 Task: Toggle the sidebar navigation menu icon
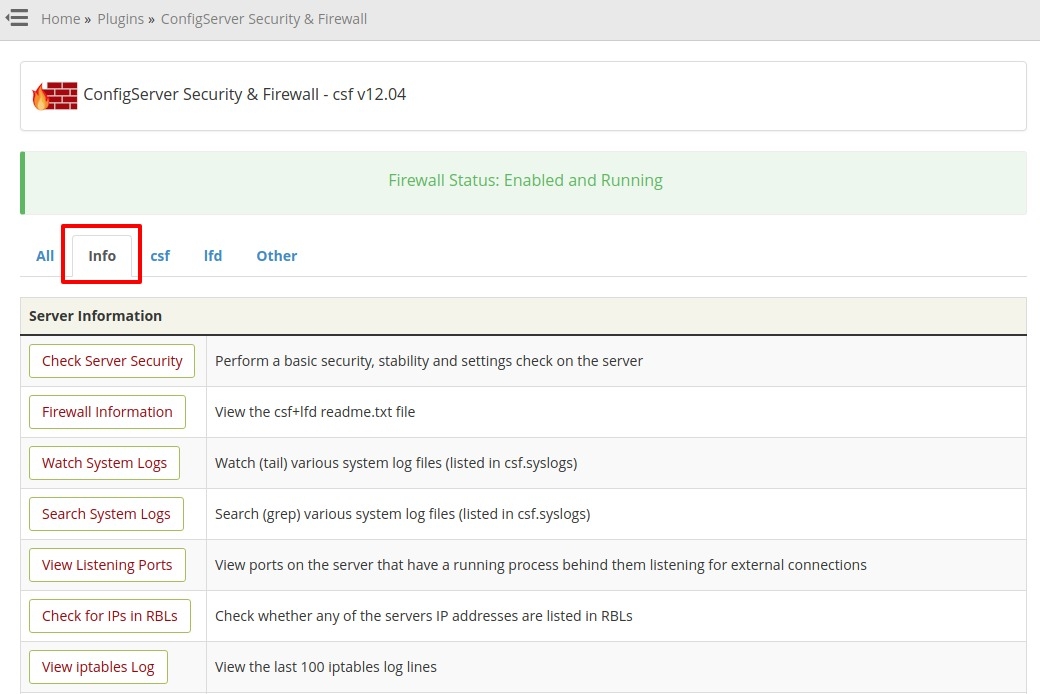tap(17, 18)
